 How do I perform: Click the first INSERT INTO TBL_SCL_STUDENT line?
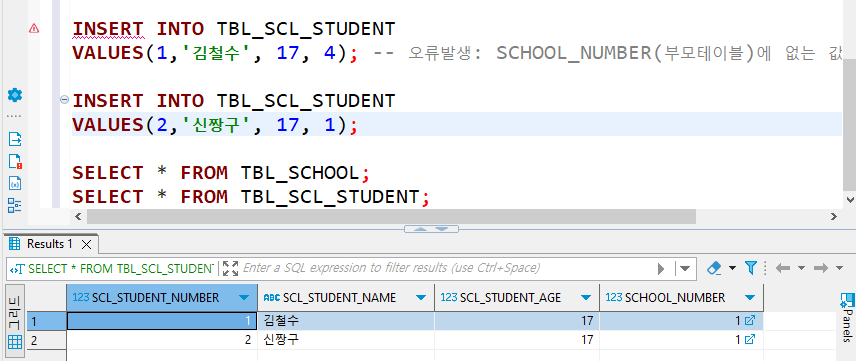233,28
